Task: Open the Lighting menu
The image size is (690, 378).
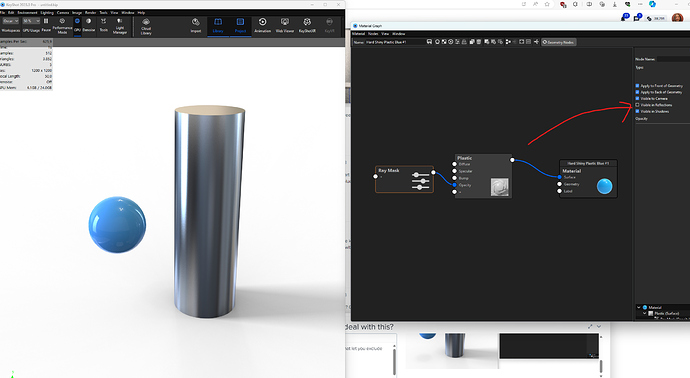Action: point(47,13)
